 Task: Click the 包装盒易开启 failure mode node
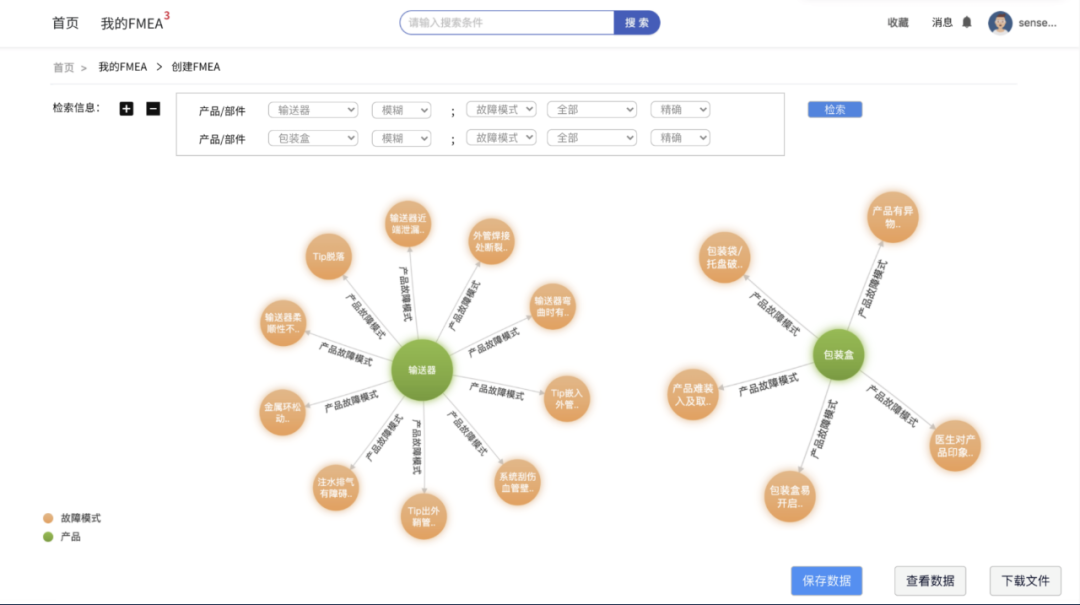click(789, 496)
